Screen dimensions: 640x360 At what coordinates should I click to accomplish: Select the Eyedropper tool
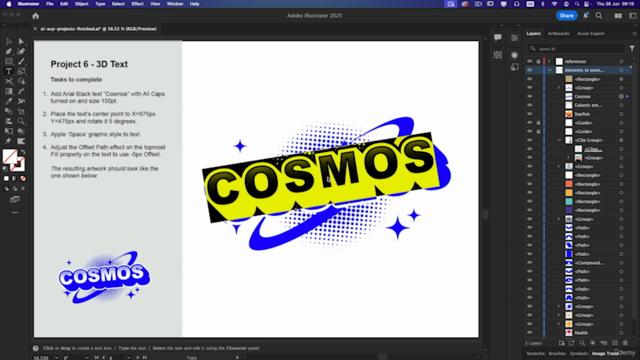tap(9, 101)
